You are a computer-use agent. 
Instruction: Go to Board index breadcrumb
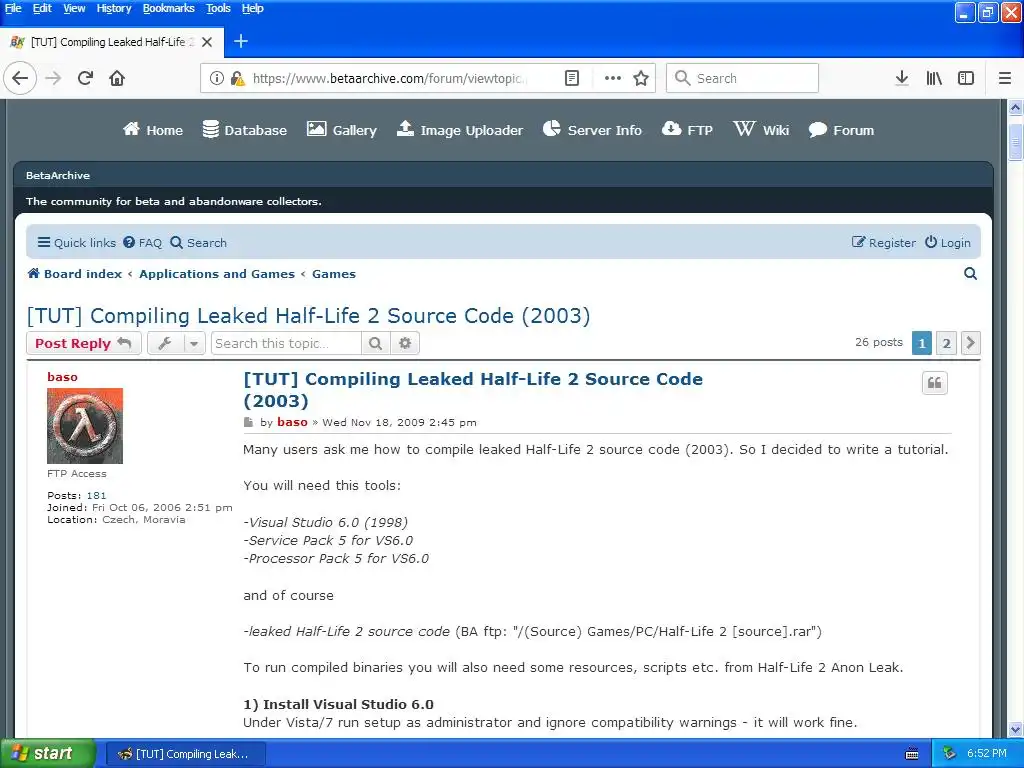coord(75,274)
